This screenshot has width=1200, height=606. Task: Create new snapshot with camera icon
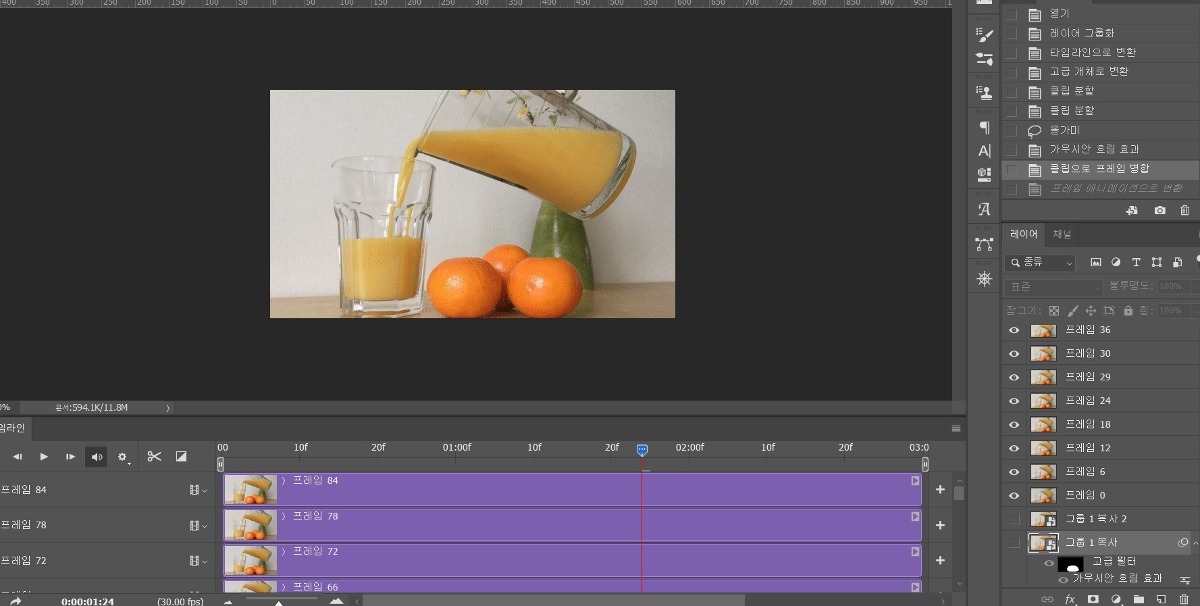pyautogui.click(x=1160, y=211)
